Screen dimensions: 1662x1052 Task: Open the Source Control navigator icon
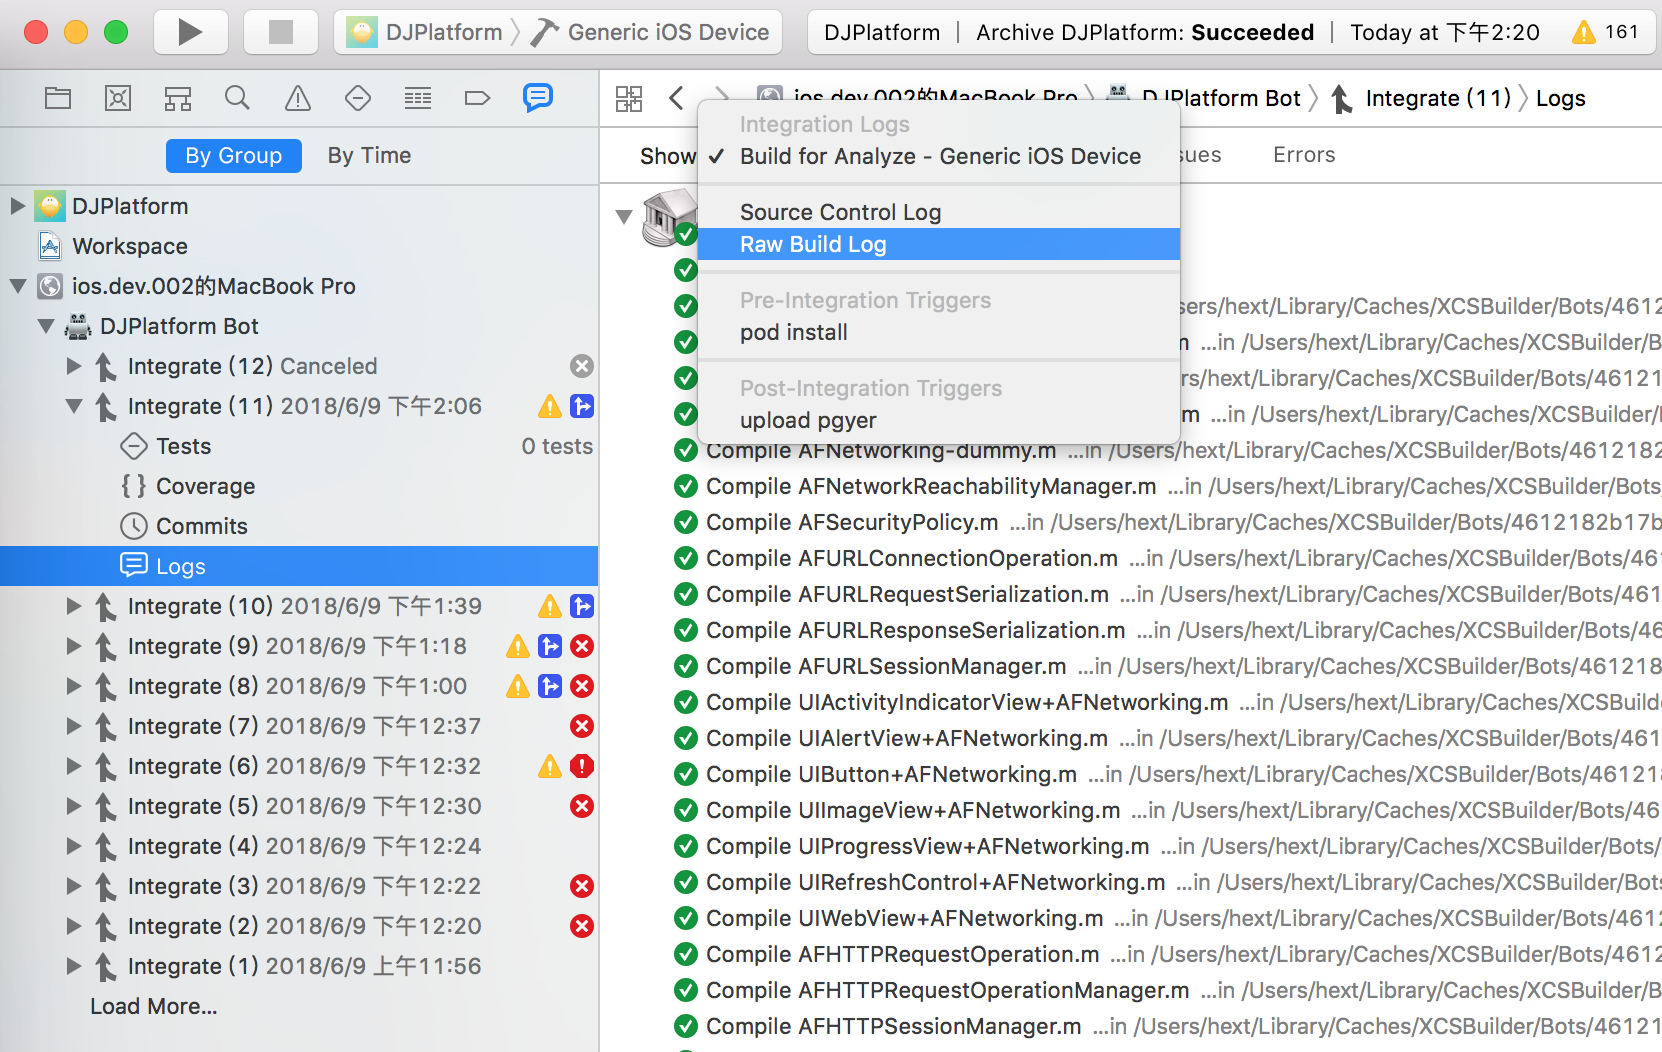pyautogui.click(x=118, y=98)
